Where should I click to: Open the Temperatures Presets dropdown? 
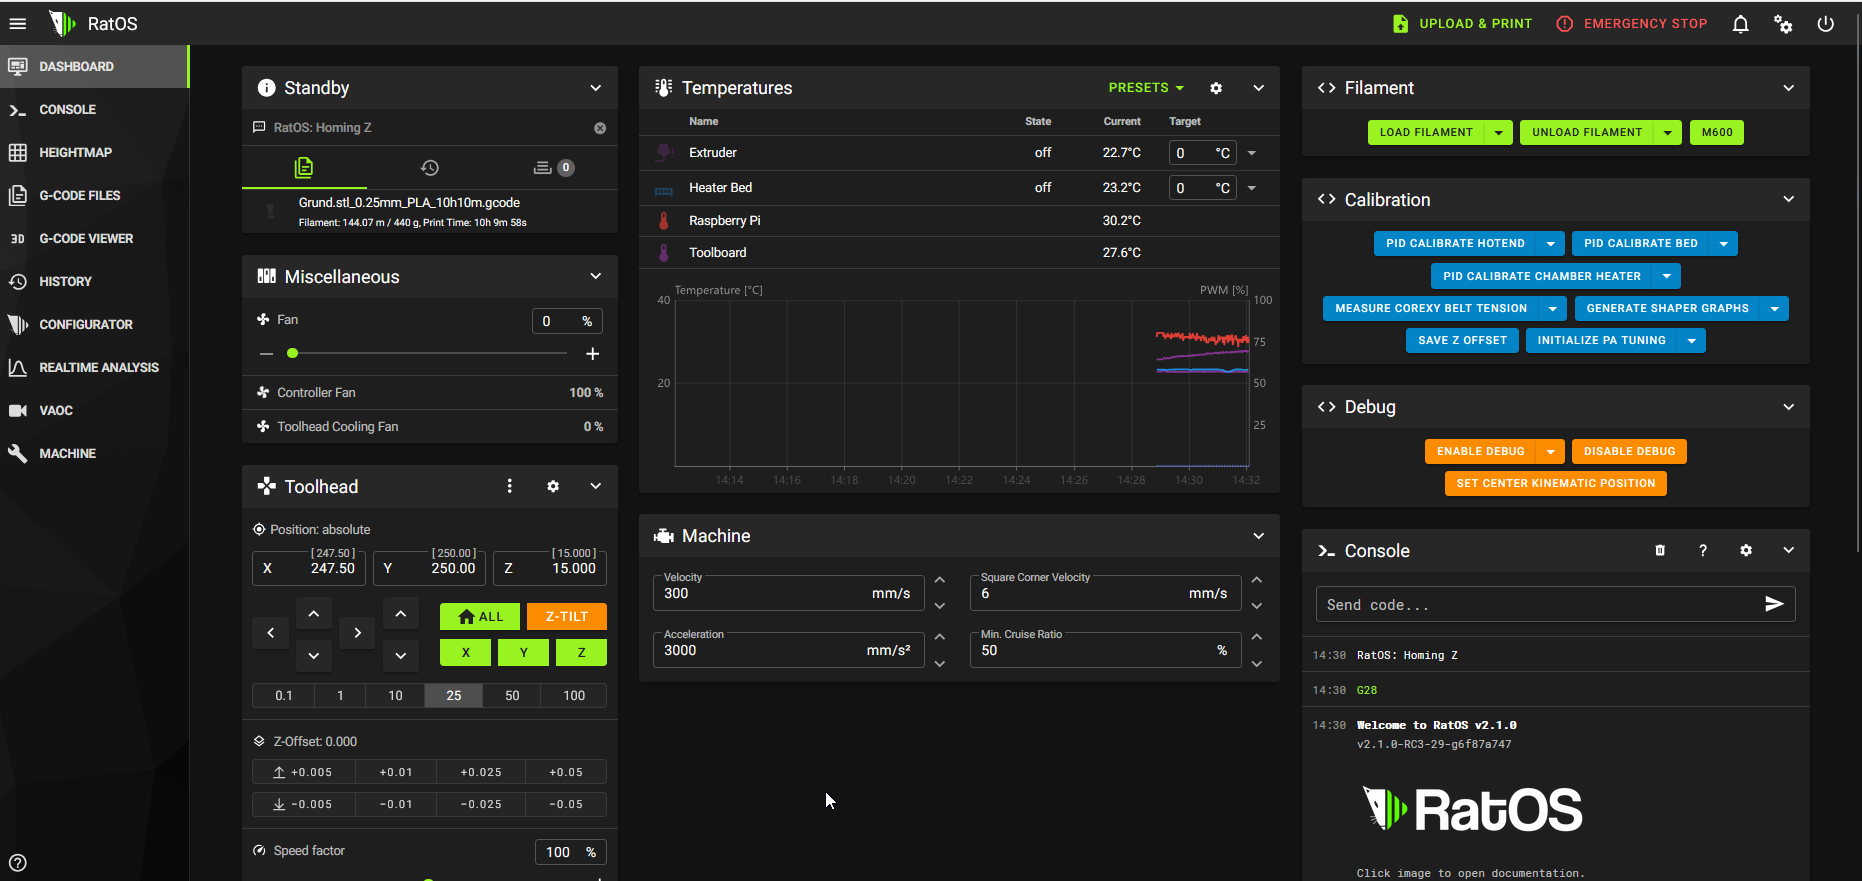[x=1146, y=88]
